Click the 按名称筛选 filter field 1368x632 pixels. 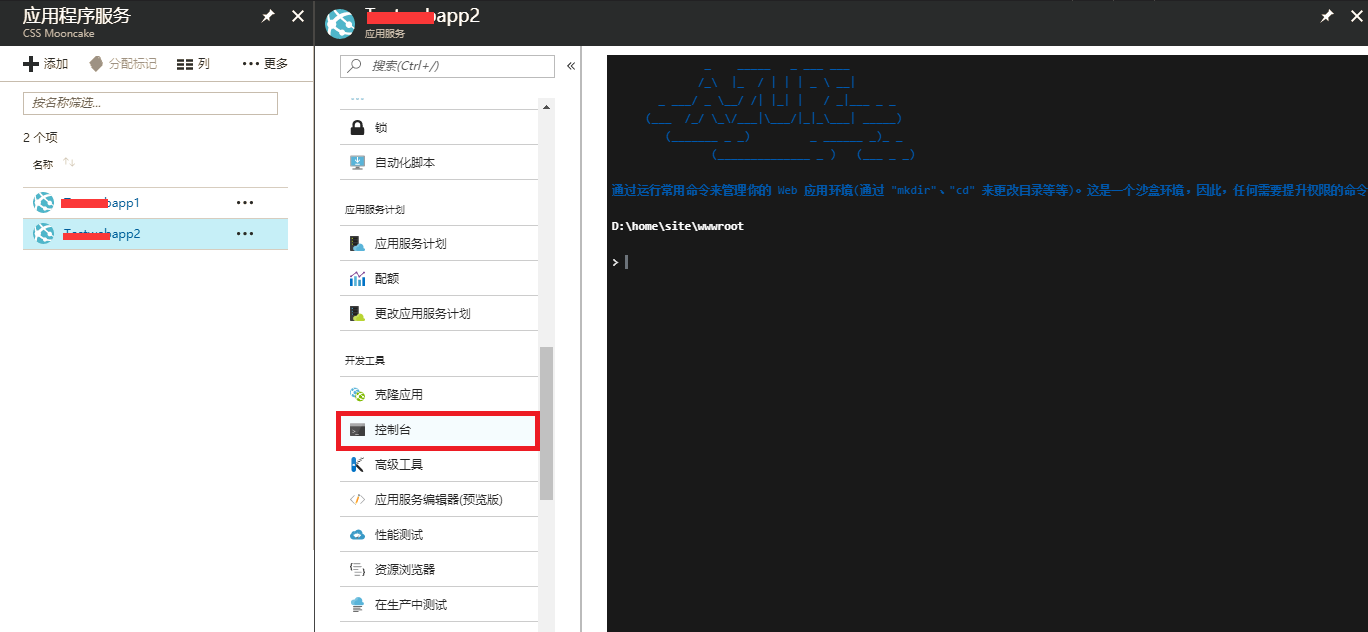pyautogui.click(x=150, y=103)
